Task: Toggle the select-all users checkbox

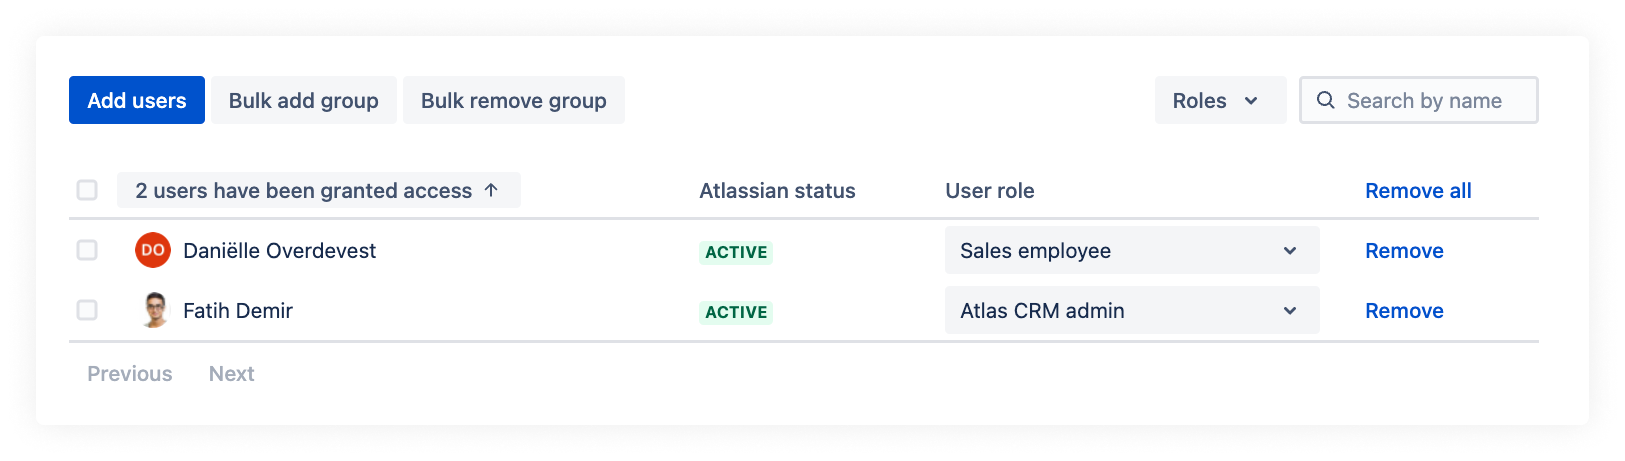Action: pos(87,190)
